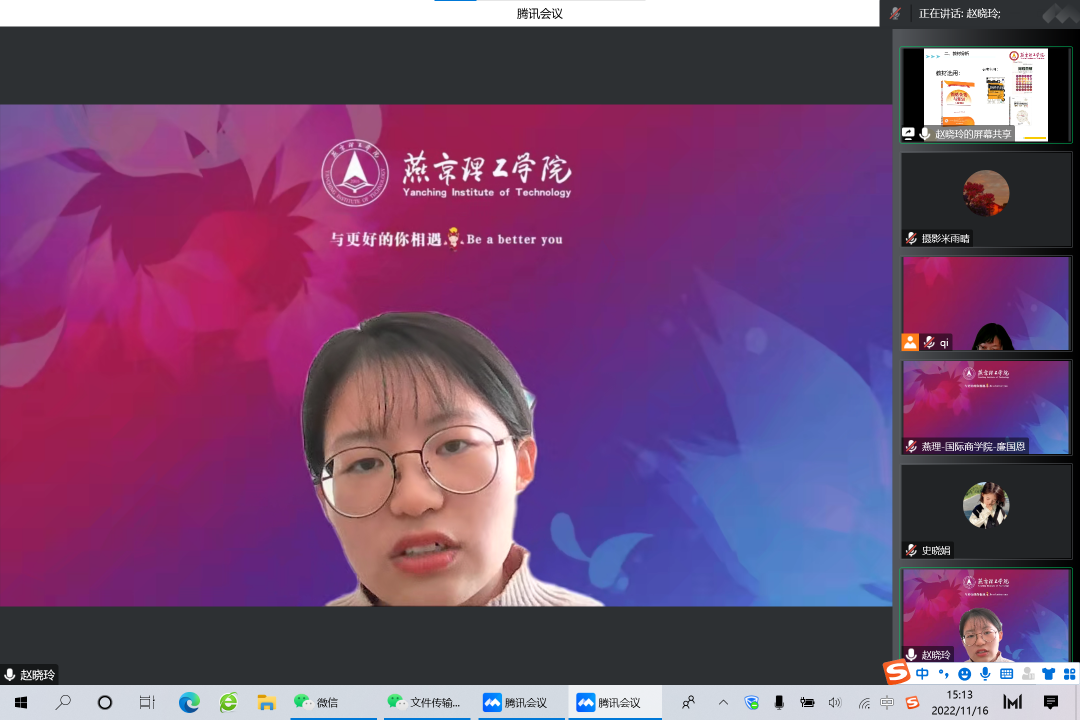This screenshot has width=1080, height=720.
Task: Open Sogou emoji panel
Action: (x=964, y=674)
